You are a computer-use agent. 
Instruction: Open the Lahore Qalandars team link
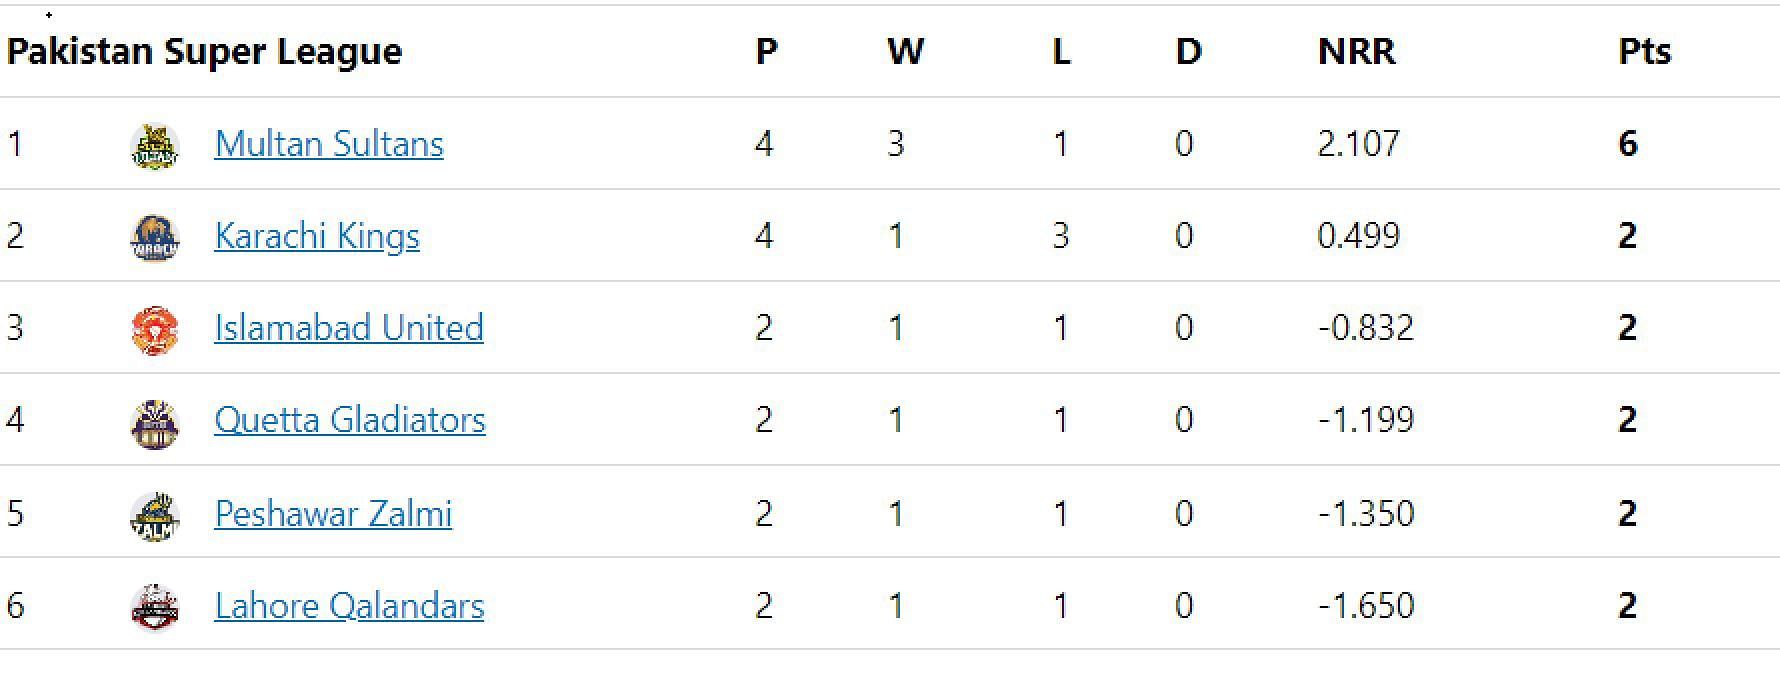click(x=349, y=606)
